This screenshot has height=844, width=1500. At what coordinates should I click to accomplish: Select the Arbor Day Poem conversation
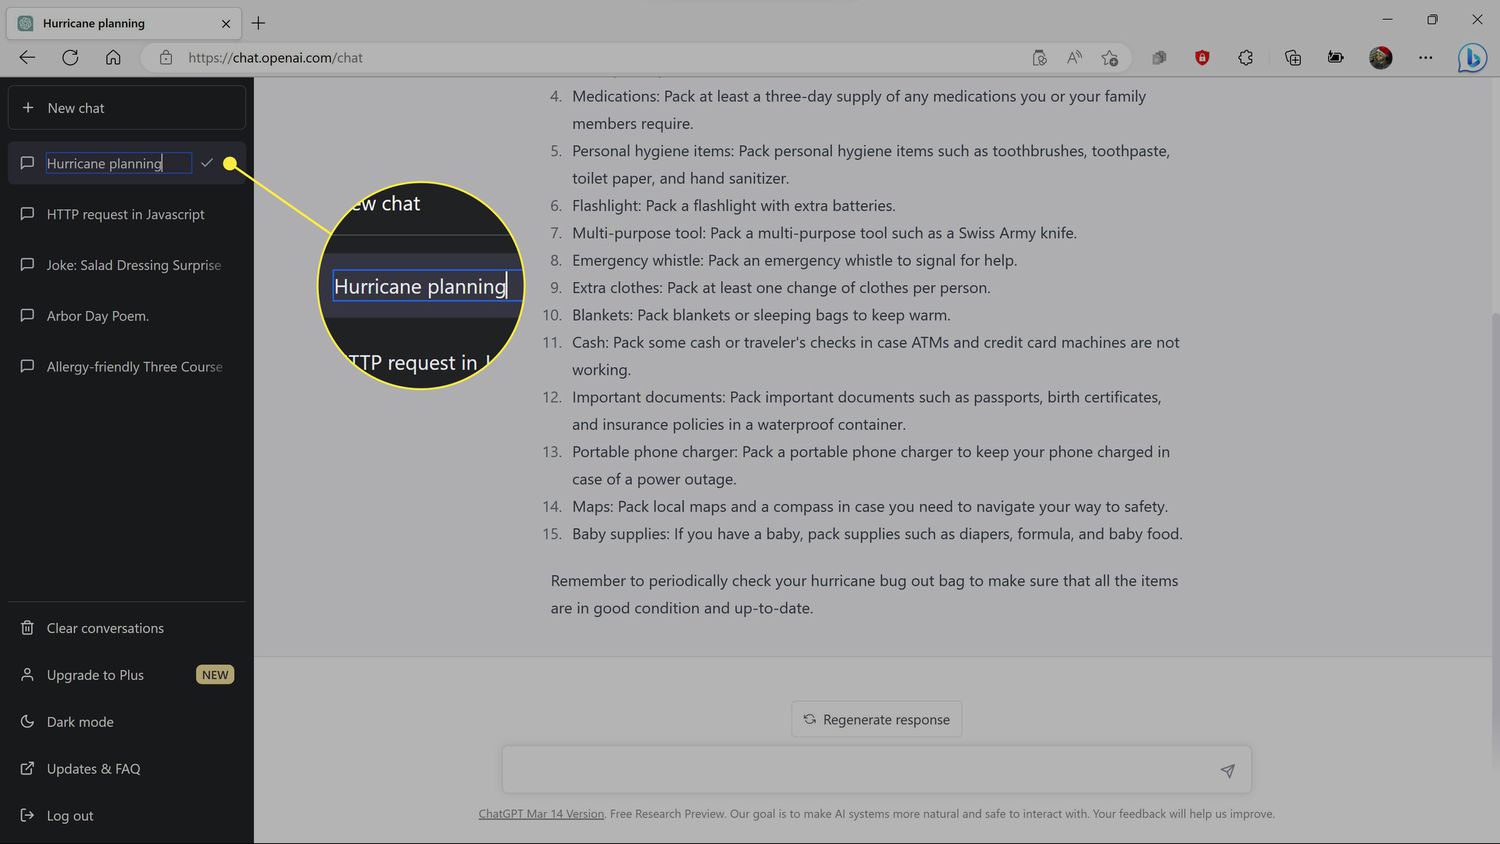97,316
